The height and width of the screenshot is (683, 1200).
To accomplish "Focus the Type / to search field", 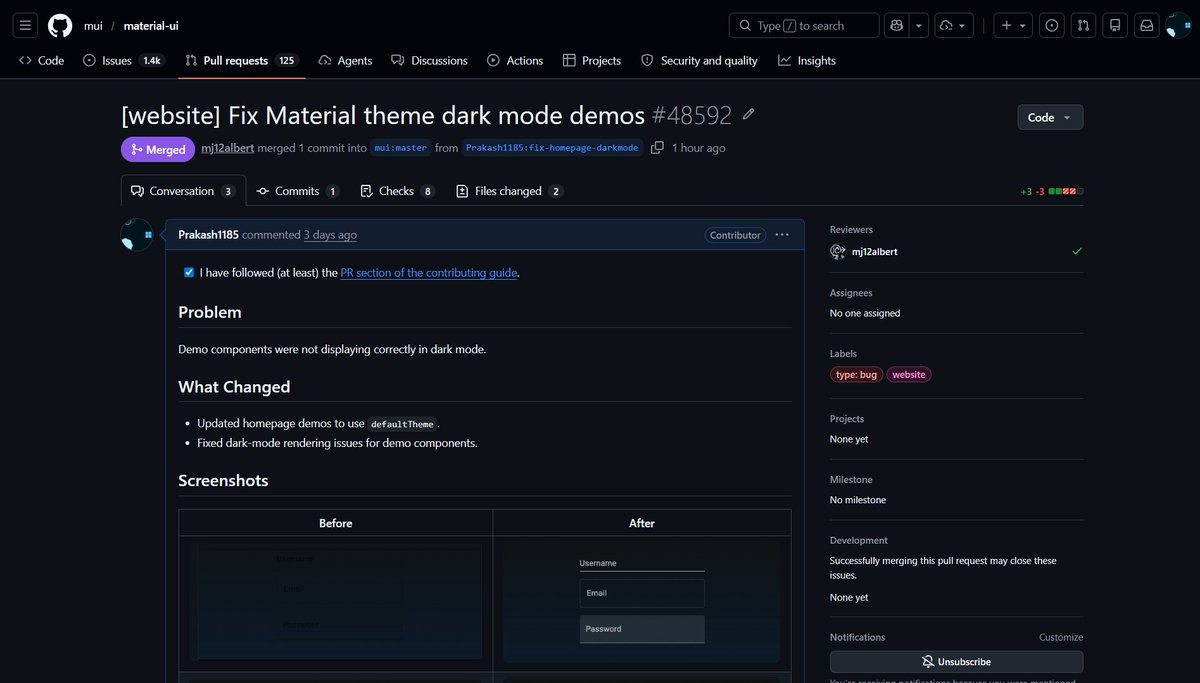I will pos(804,26).
